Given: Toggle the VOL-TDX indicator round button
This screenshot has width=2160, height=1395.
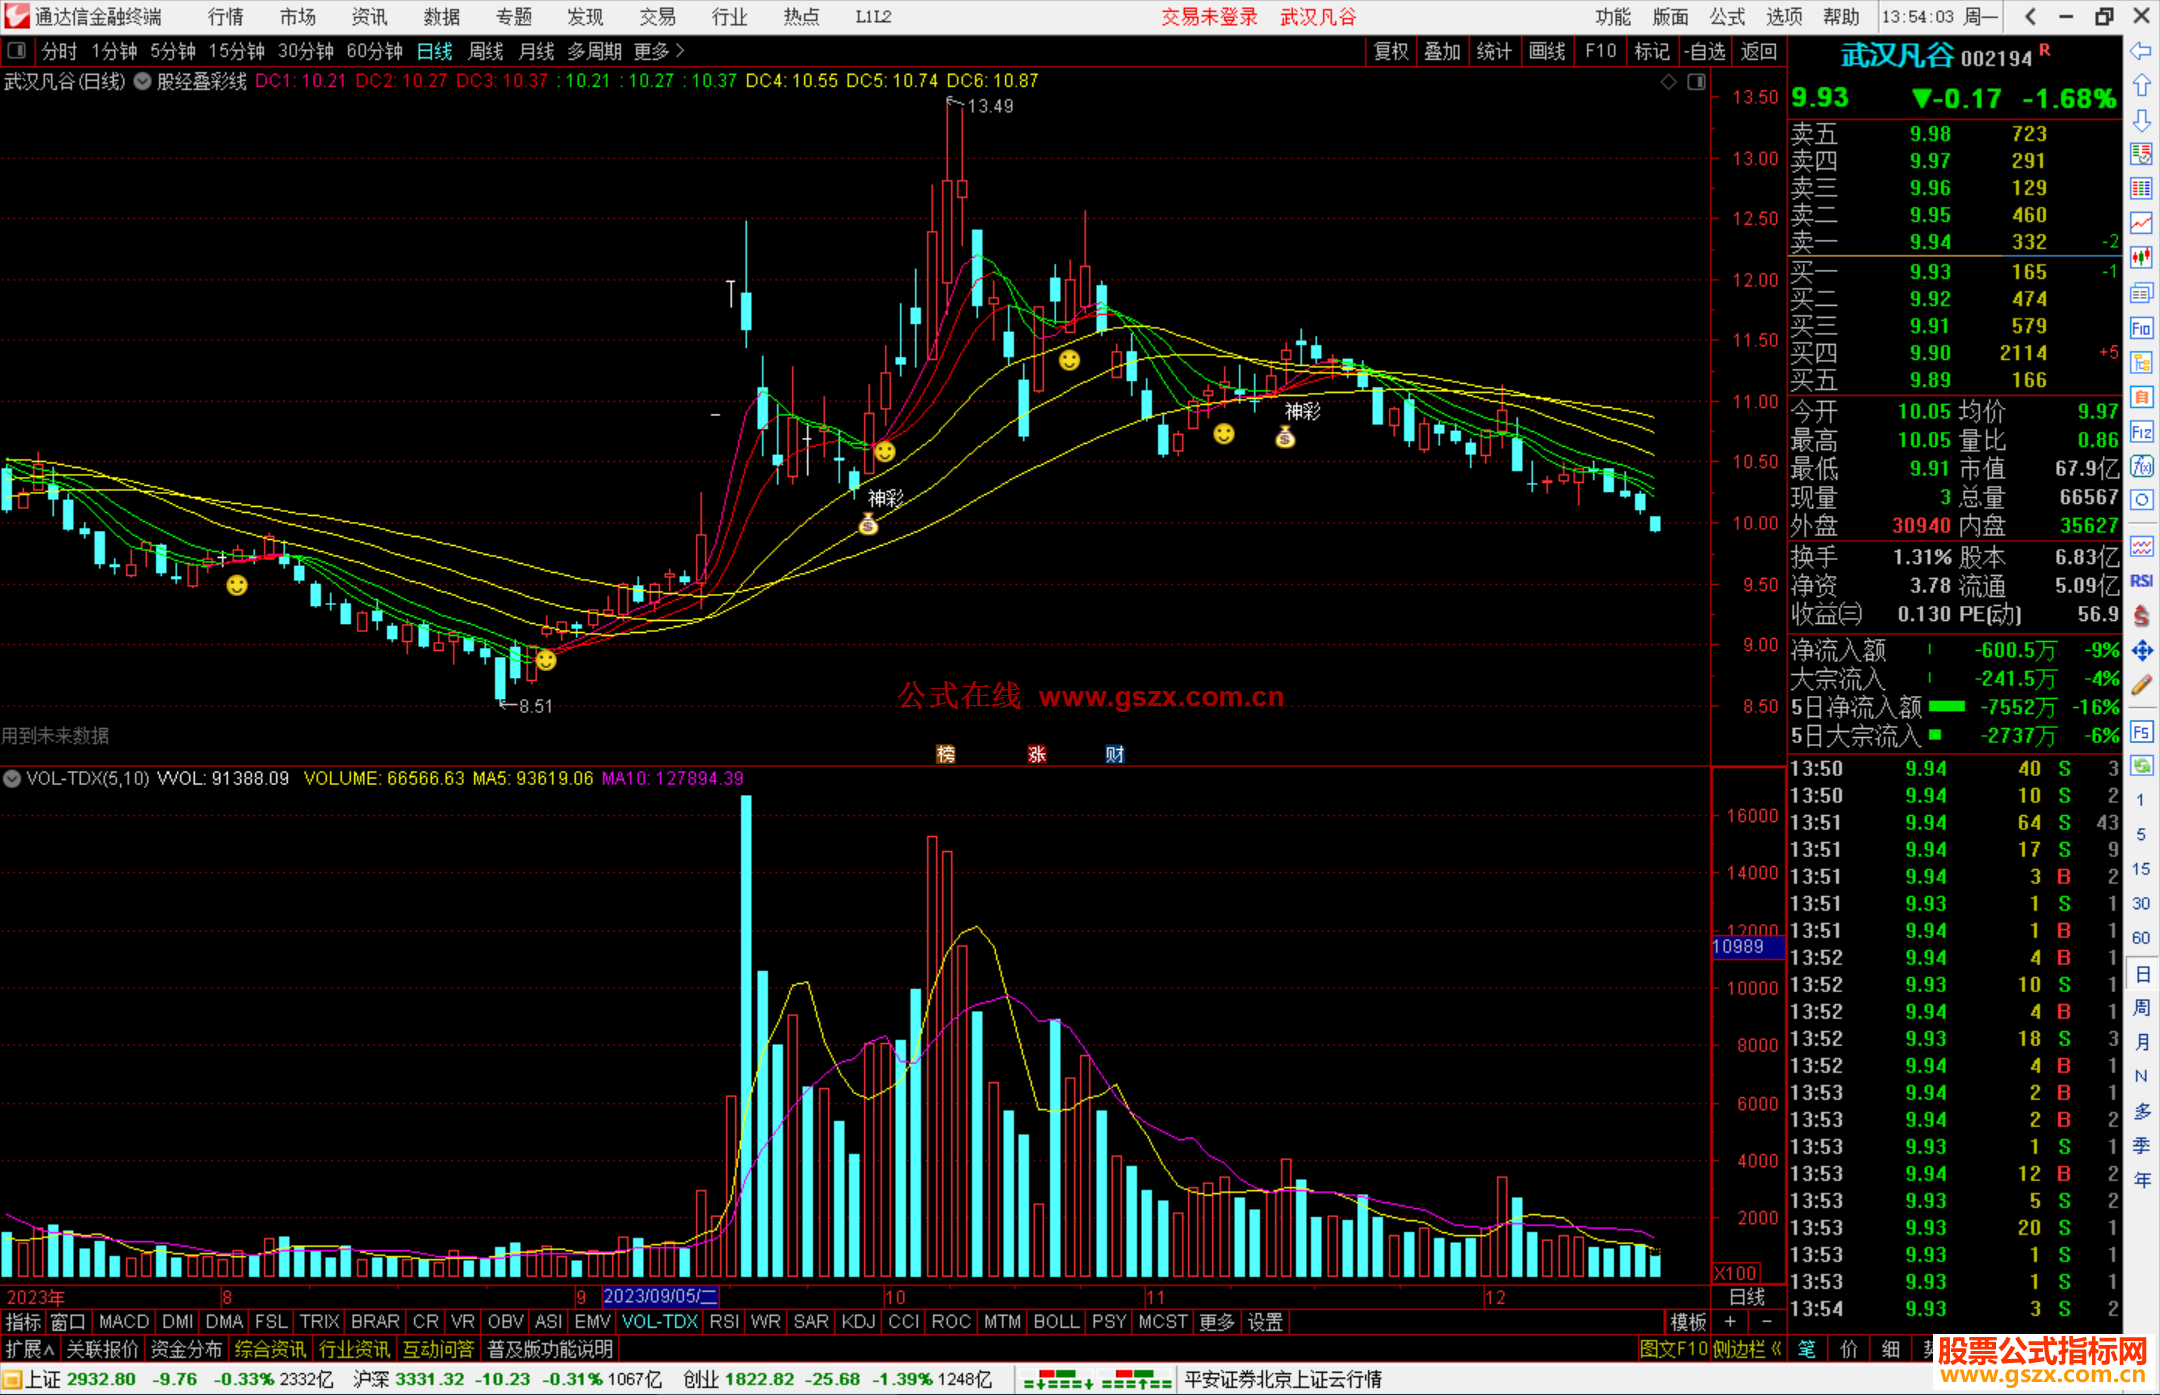Looking at the screenshot, I should point(12,778).
